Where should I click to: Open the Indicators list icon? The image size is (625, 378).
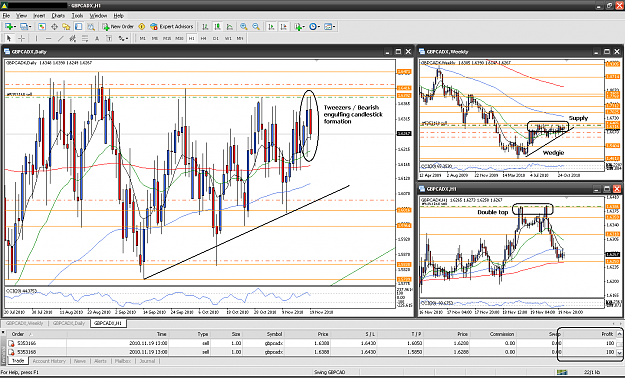297,27
